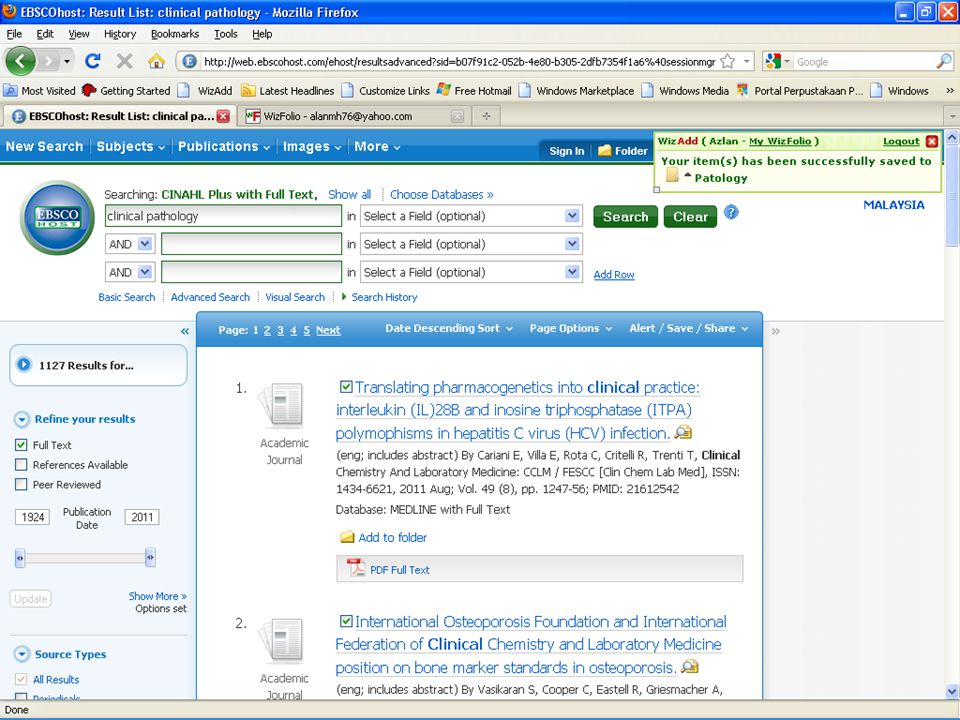Click folder icon beside Add to folder
Screen dimensions: 960x720
tap(347, 538)
